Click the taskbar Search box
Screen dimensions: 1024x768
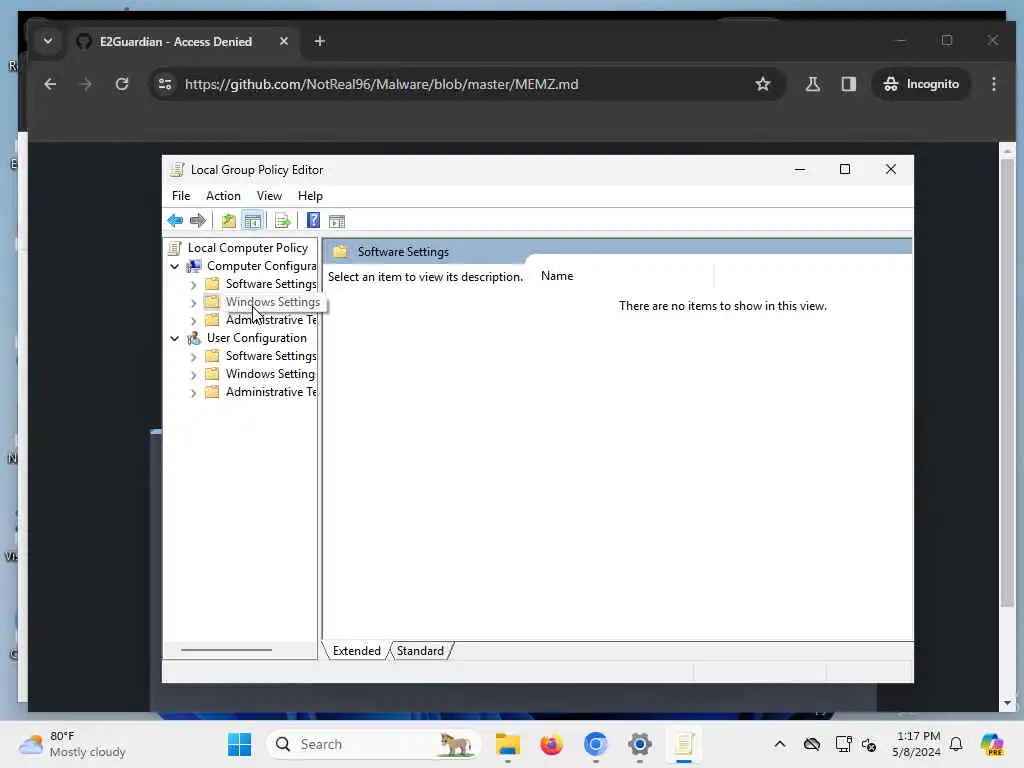[374, 744]
